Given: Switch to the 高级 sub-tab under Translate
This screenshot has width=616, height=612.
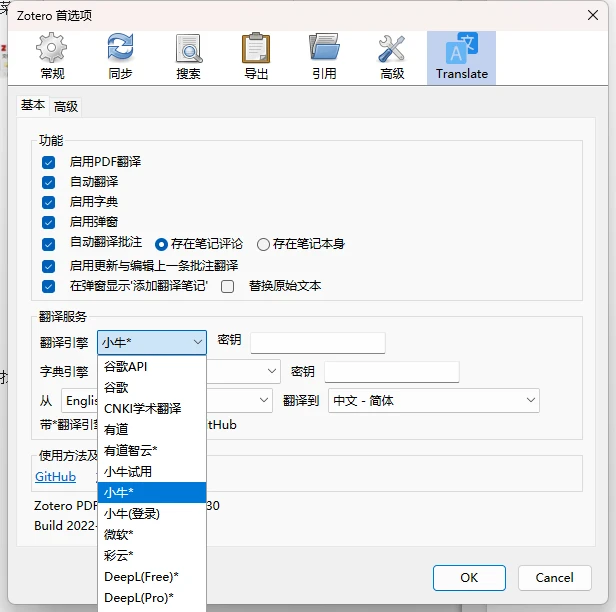Looking at the screenshot, I should 66,106.
